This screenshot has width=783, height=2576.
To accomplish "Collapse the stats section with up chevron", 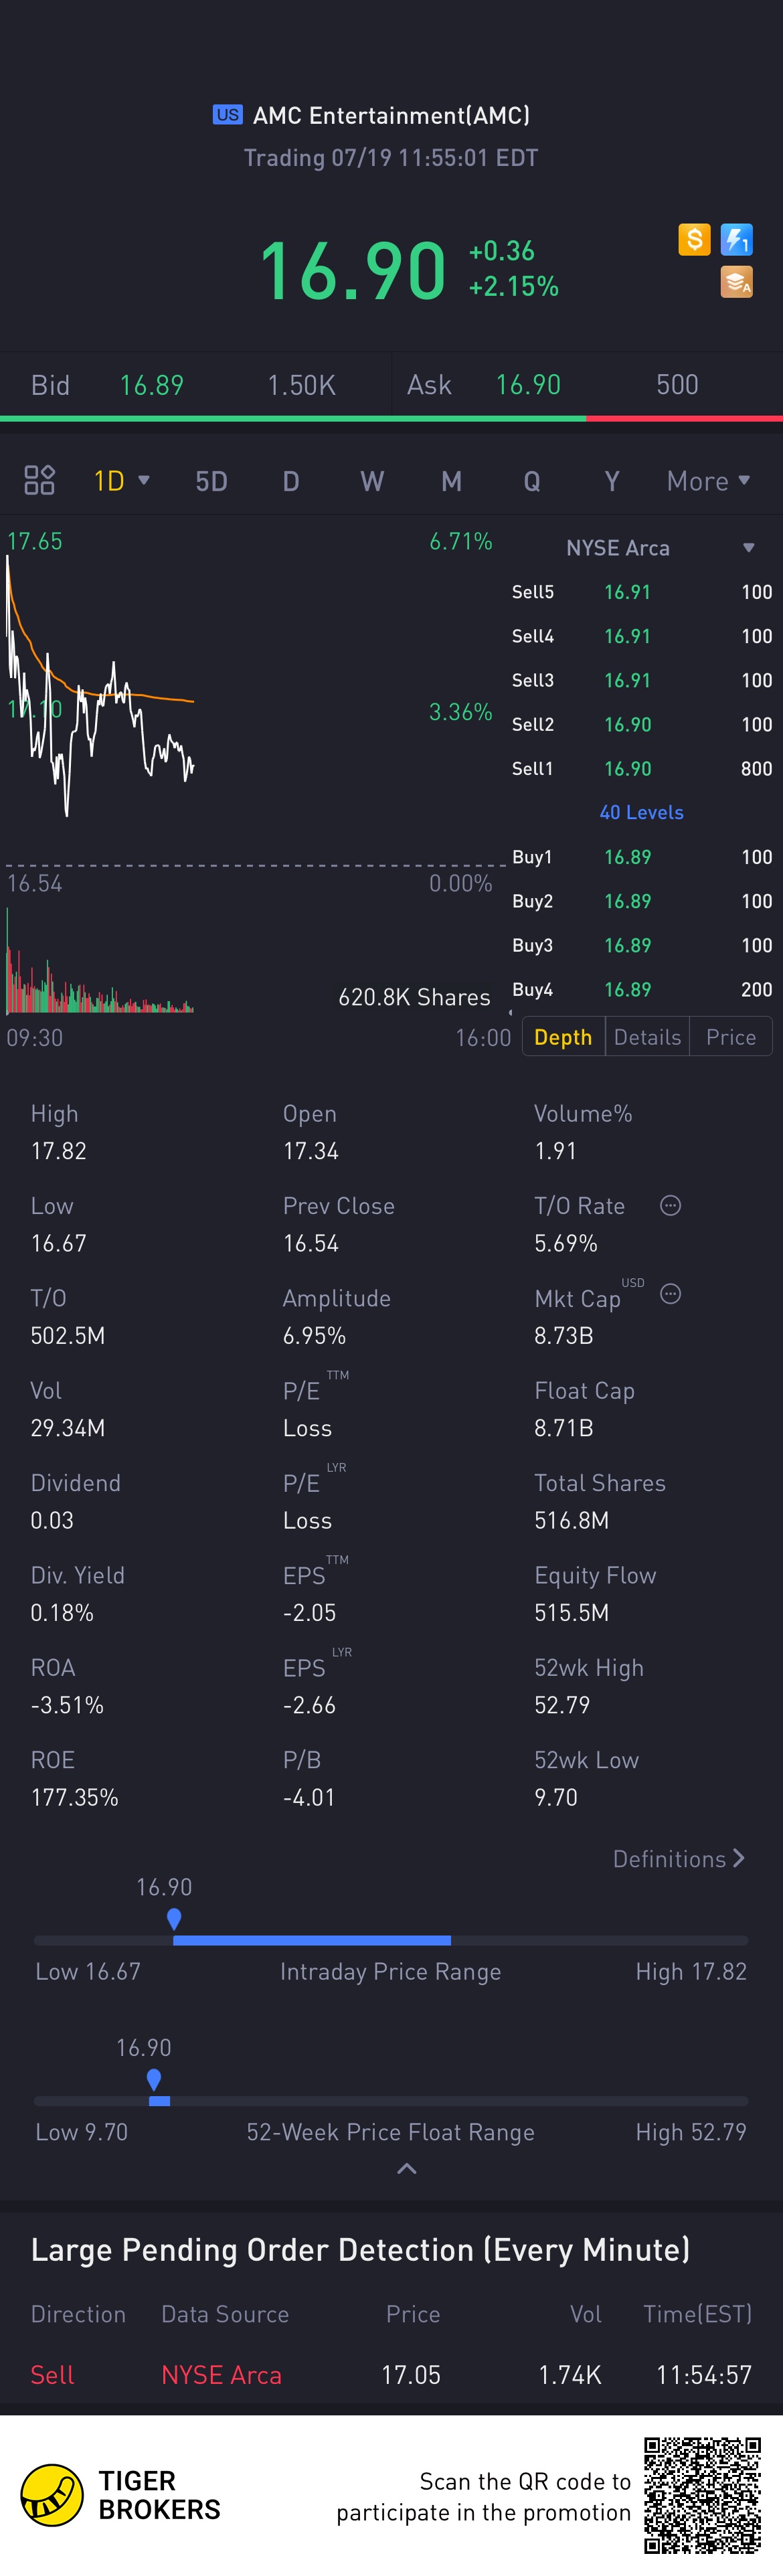I will point(406,2168).
